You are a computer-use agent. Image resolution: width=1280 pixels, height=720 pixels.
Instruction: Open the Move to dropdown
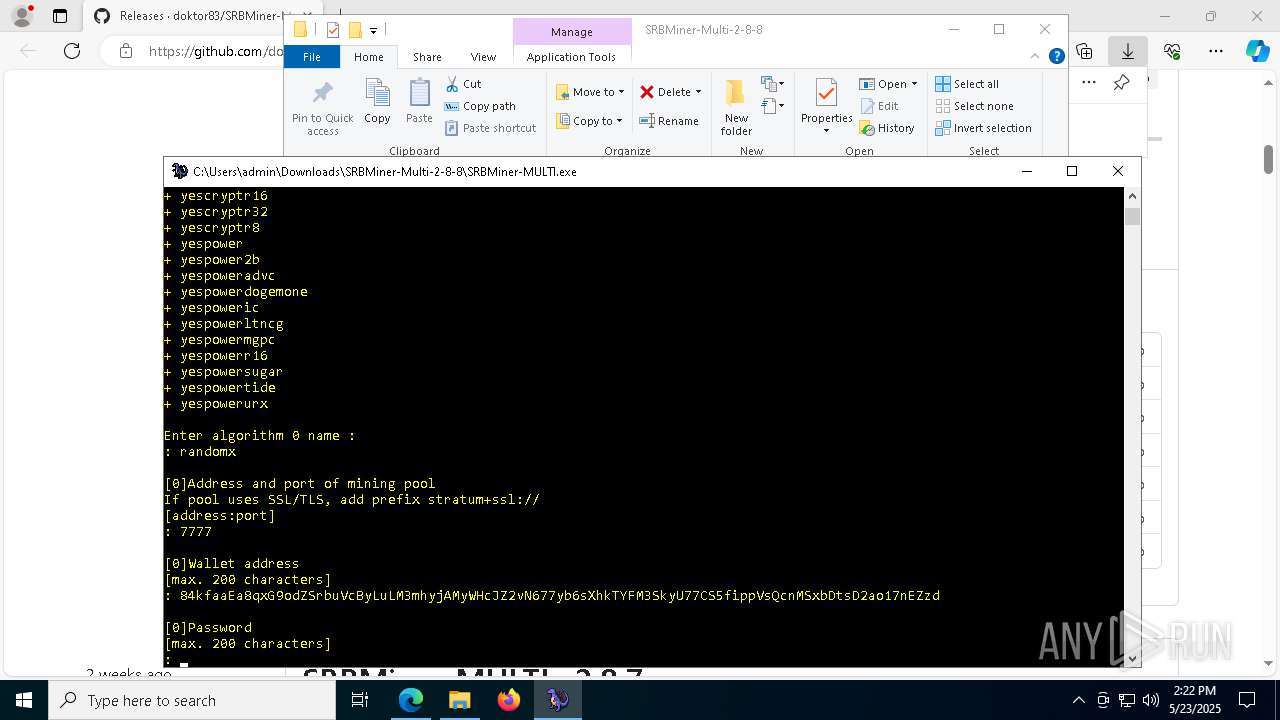[x=590, y=92]
